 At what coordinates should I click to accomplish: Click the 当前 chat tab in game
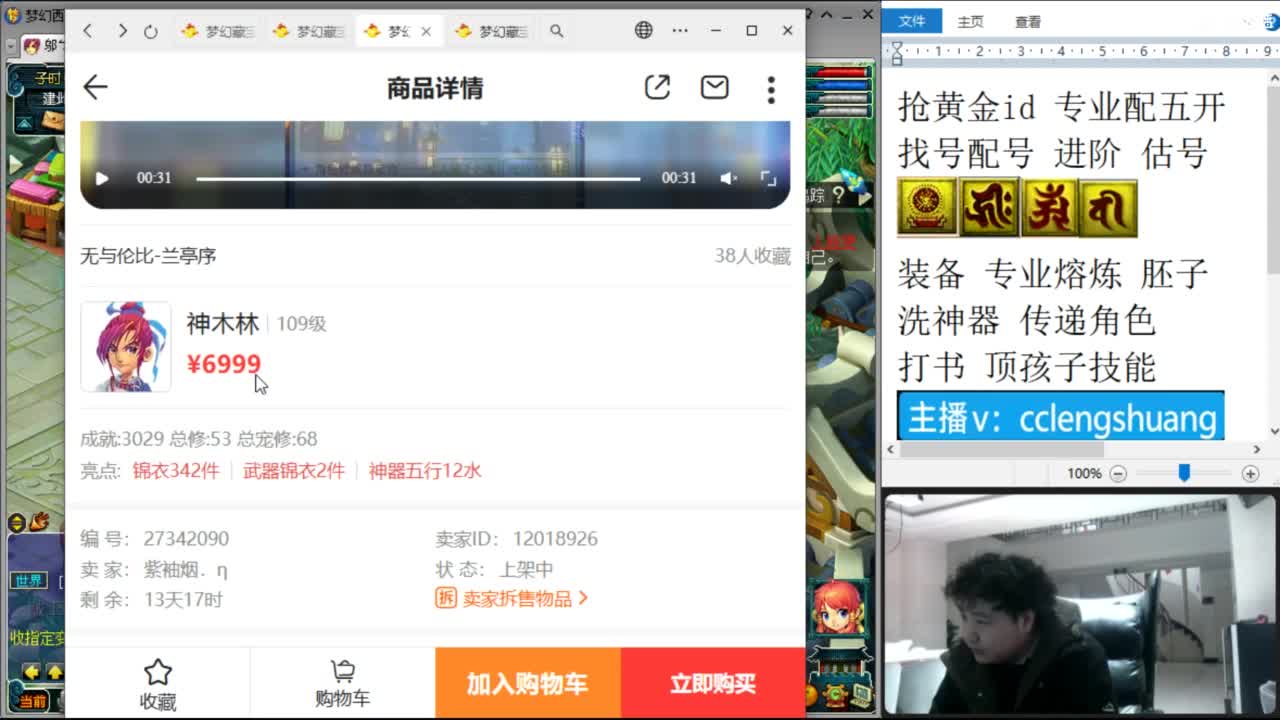pyautogui.click(x=32, y=701)
